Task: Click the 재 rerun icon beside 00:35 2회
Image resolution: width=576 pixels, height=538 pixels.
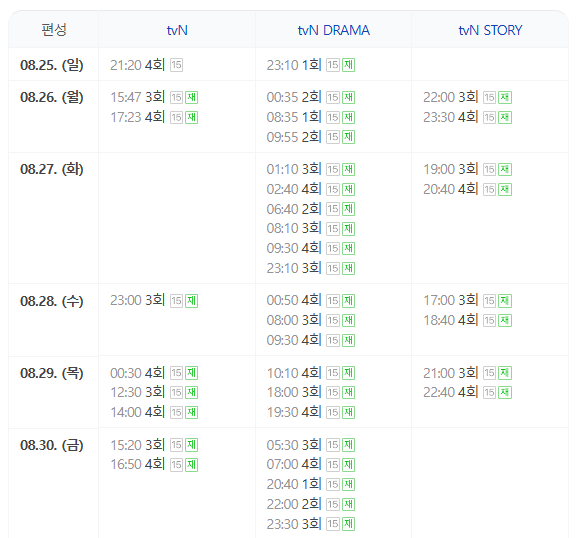Action: (x=349, y=98)
